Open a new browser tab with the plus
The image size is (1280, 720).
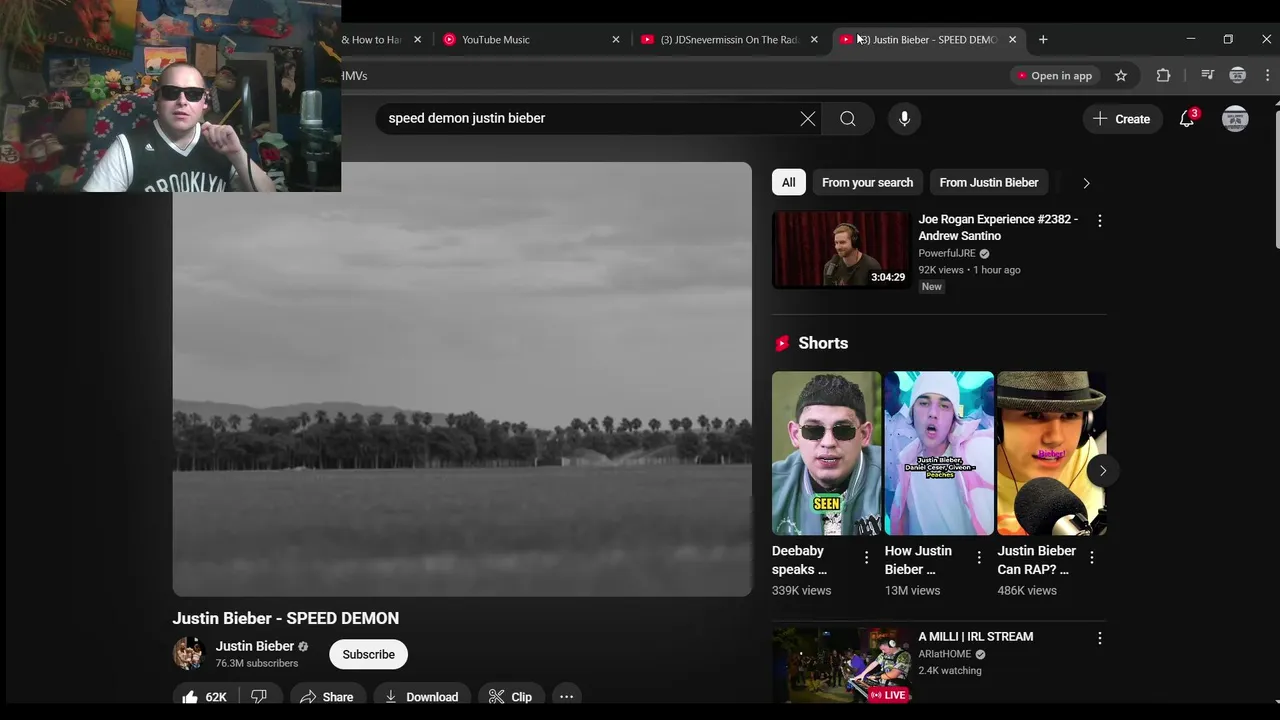(1043, 40)
